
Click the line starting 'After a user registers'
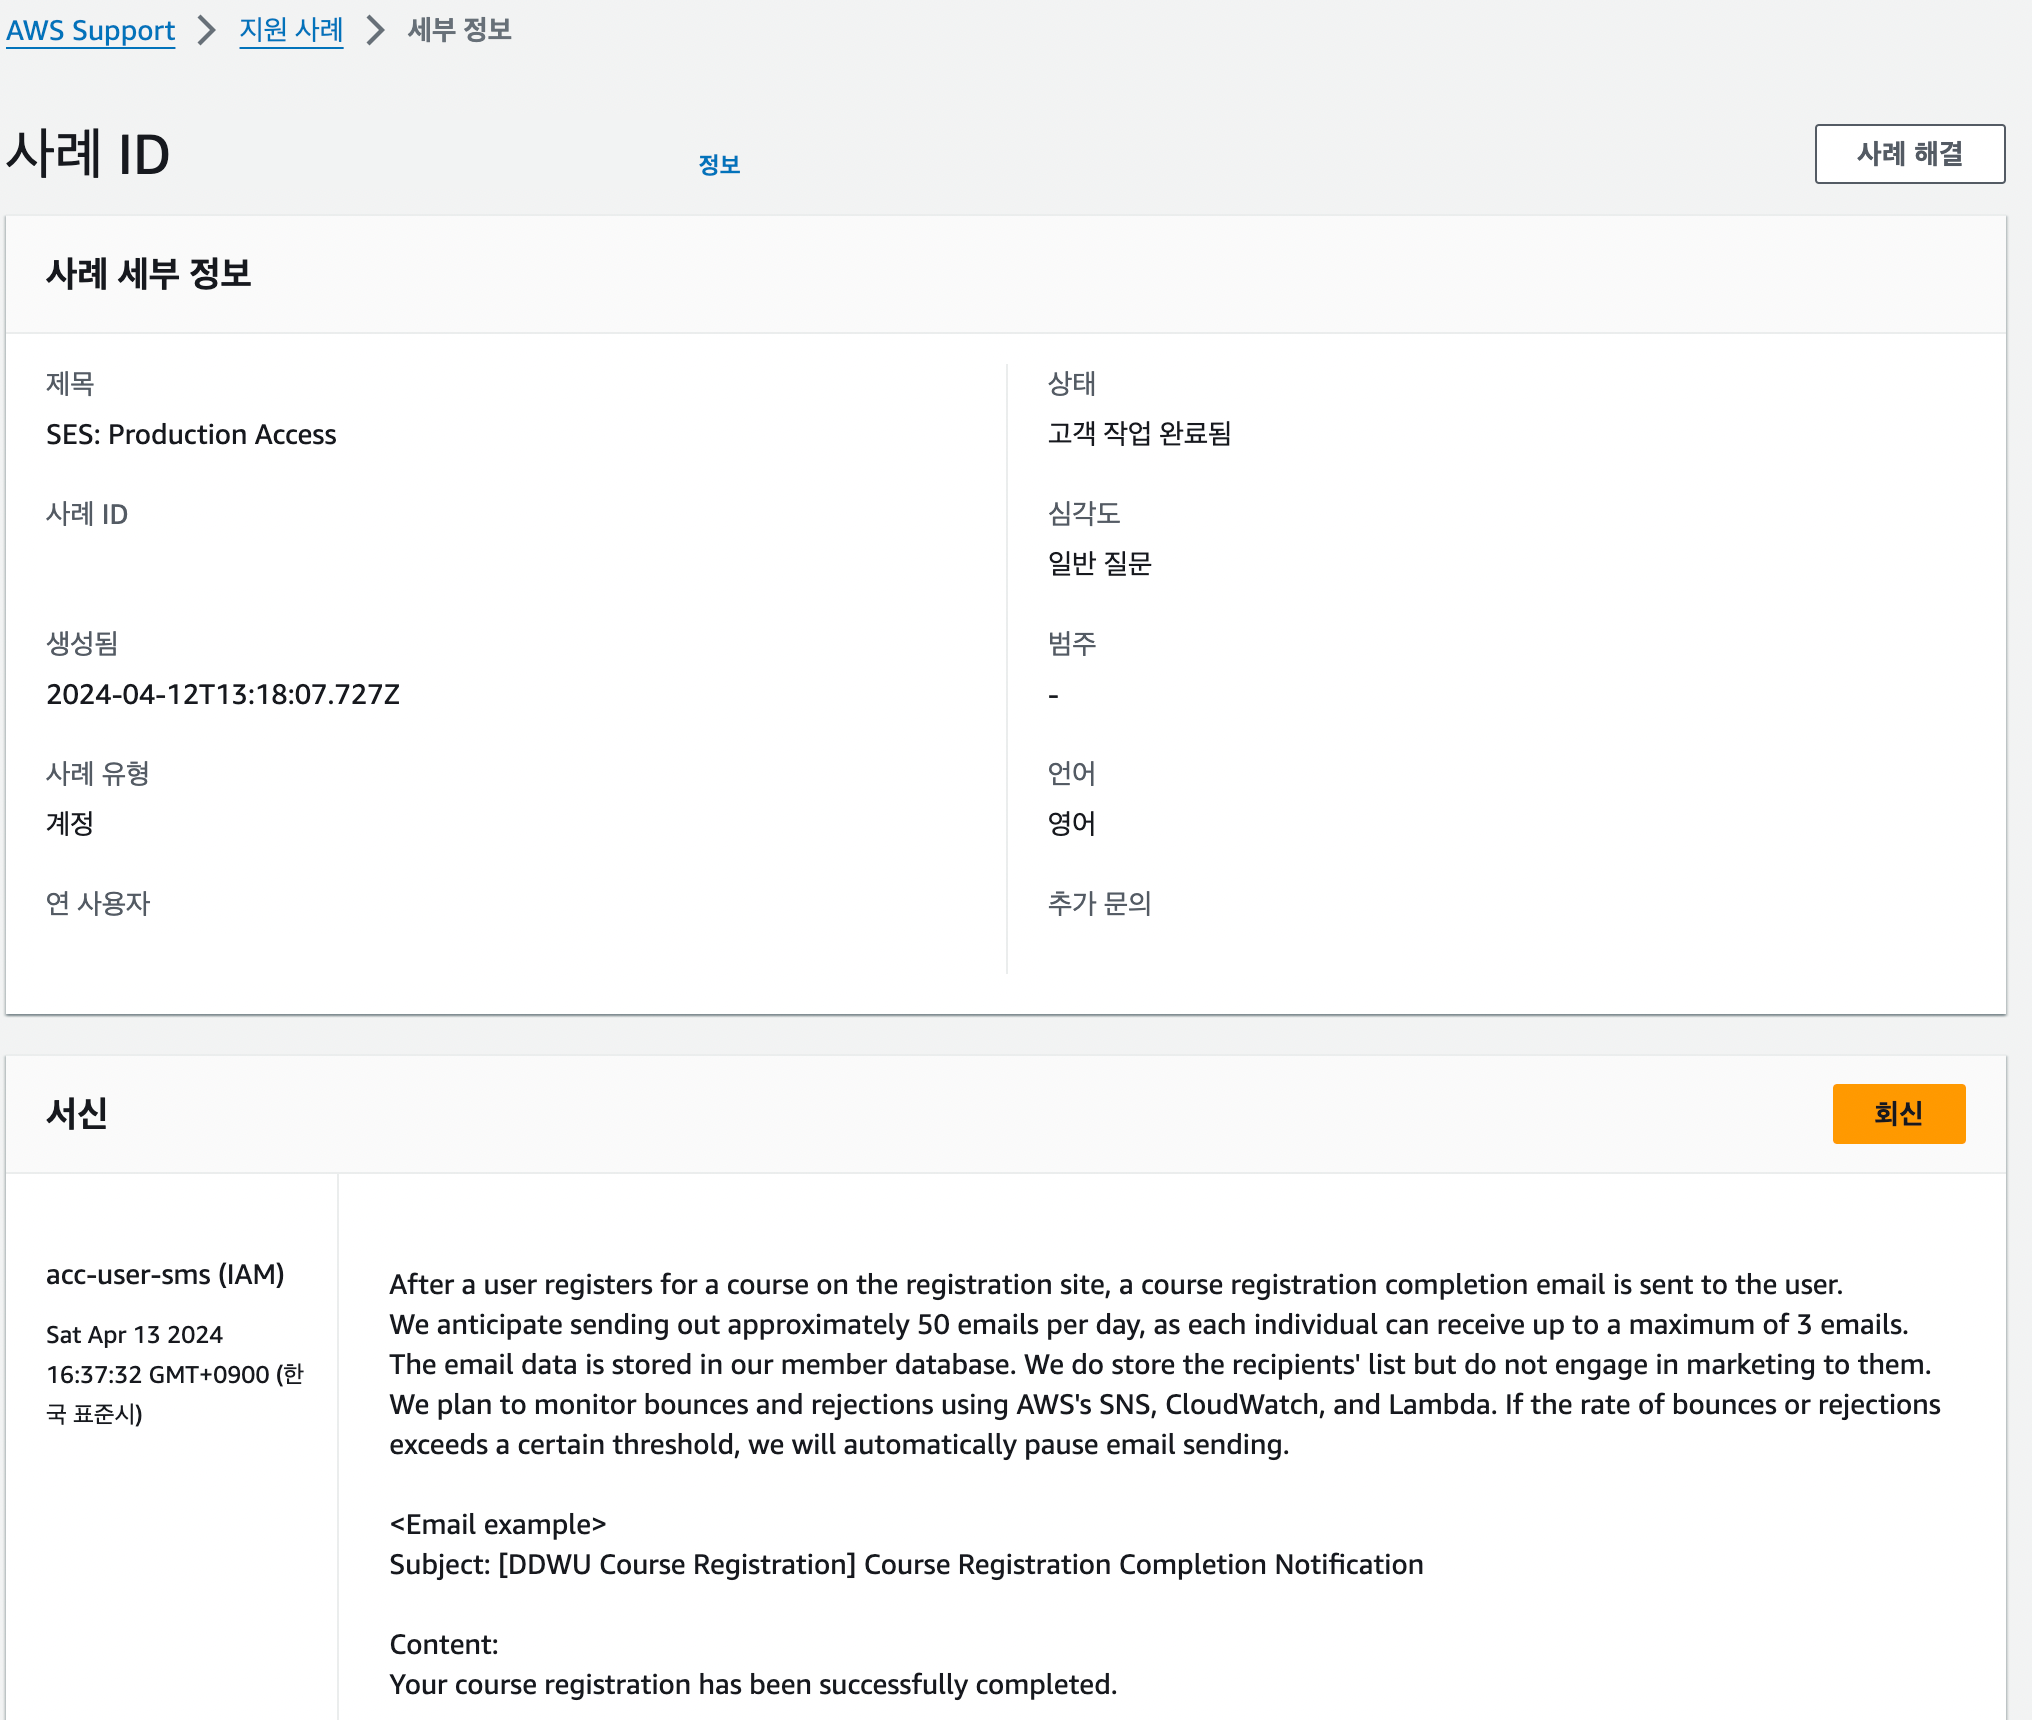click(1116, 1285)
